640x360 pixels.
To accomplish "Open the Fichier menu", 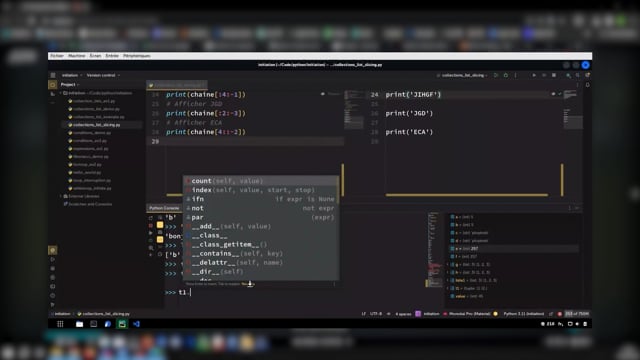I will click(57, 56).
